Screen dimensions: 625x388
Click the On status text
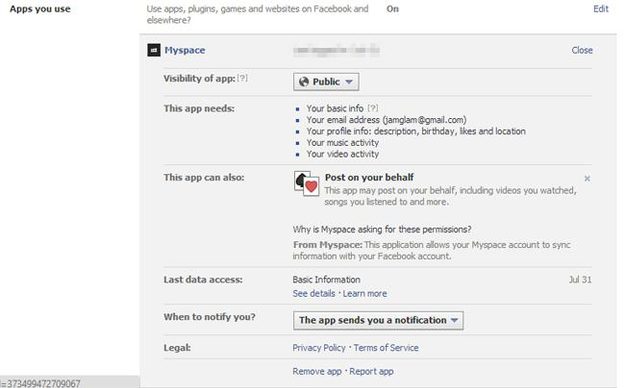393,9
